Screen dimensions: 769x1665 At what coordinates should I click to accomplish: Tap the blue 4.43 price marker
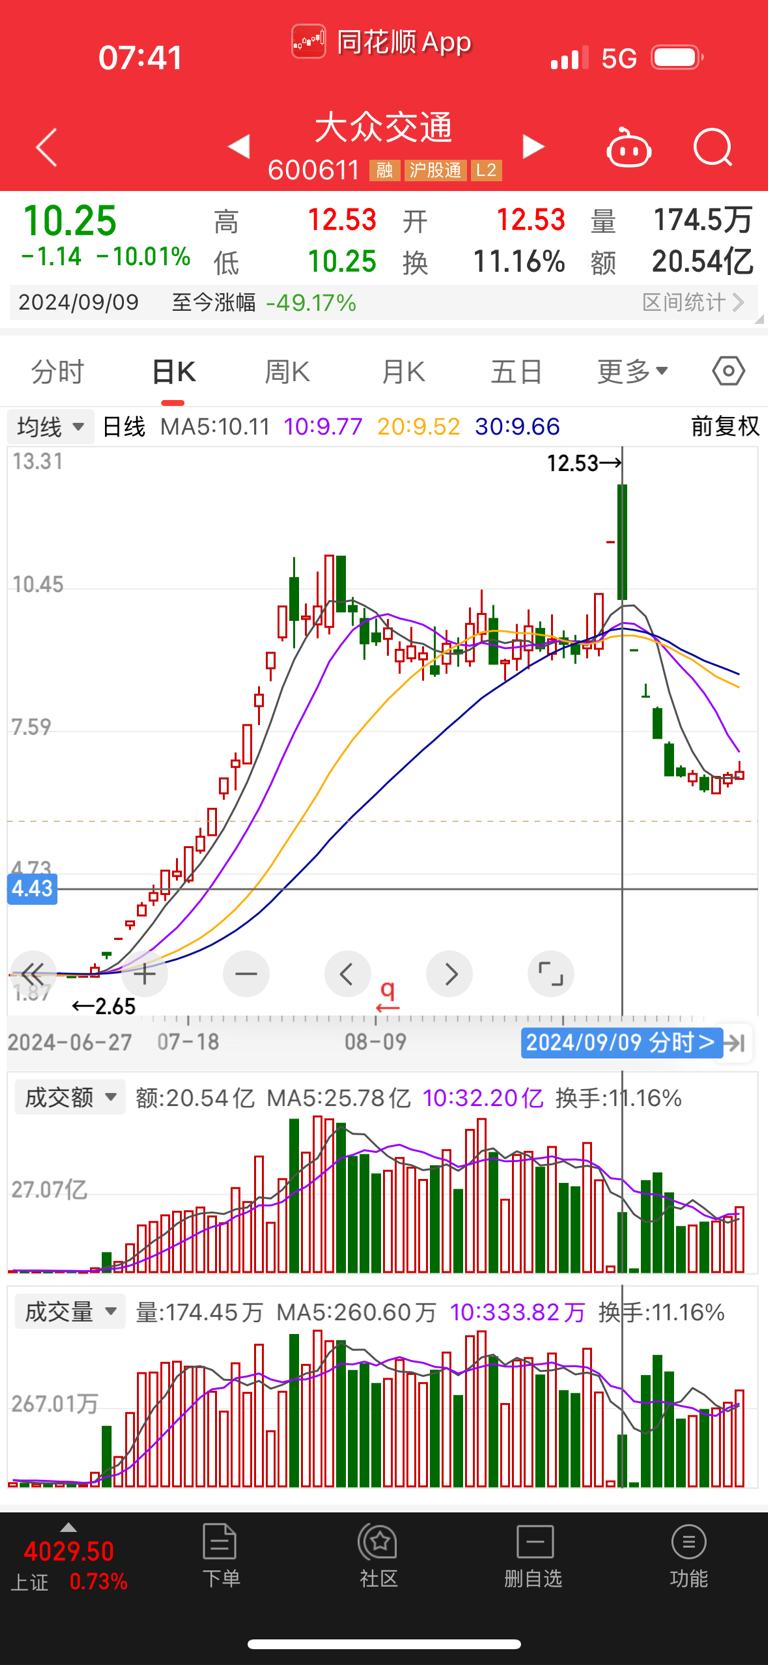click(x=32, y=889)
